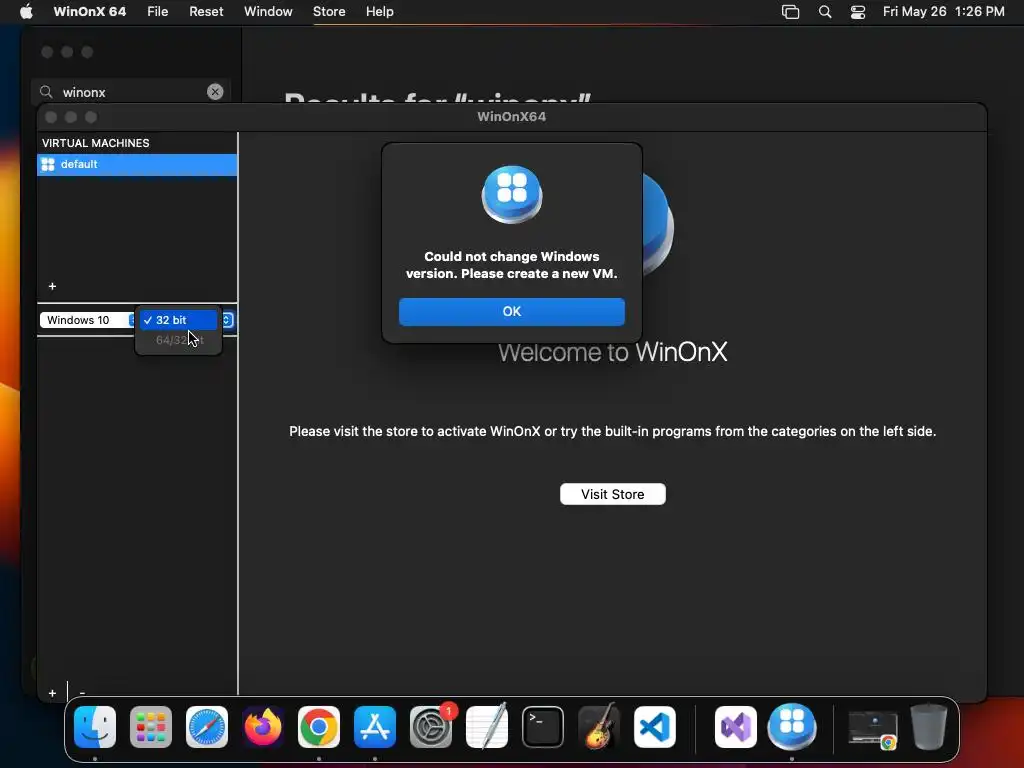Choose the 64/32 bit option

point(178,340)
